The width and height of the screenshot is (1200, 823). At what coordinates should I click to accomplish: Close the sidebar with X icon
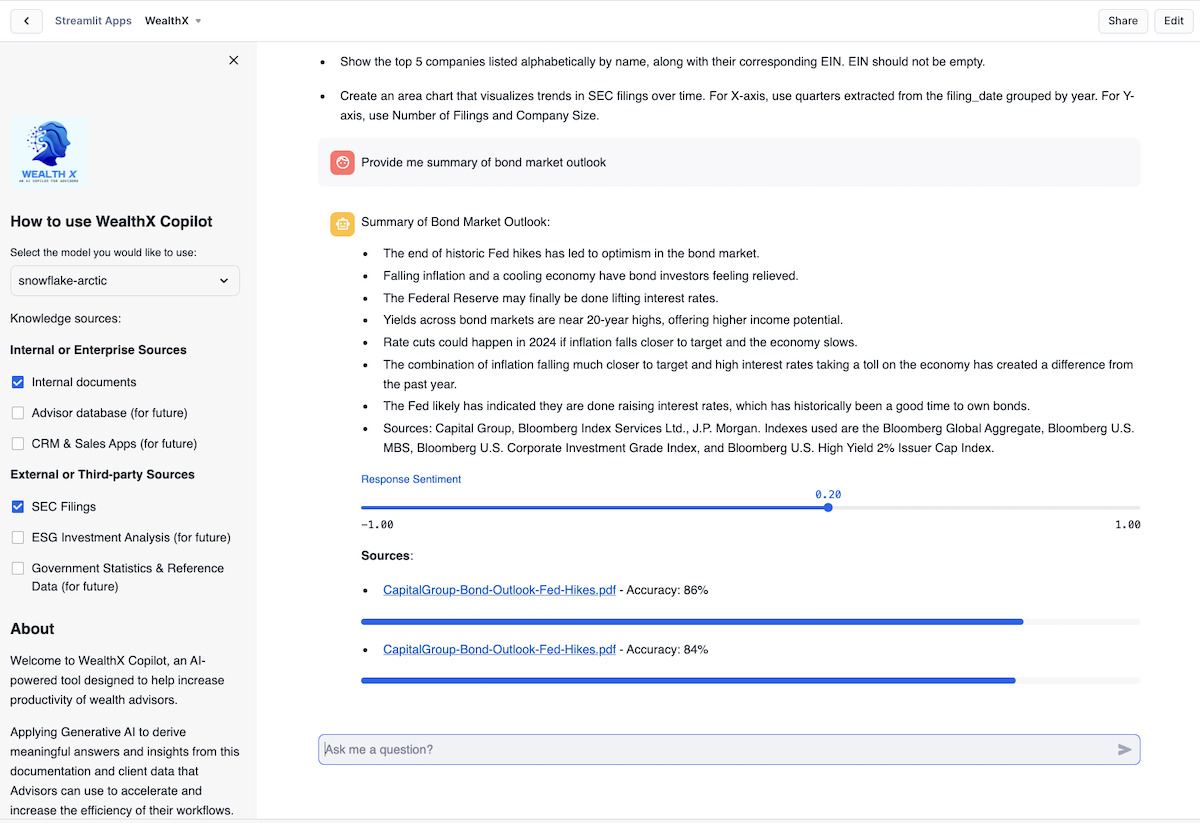pyautogui.click(x=234, y=60)
